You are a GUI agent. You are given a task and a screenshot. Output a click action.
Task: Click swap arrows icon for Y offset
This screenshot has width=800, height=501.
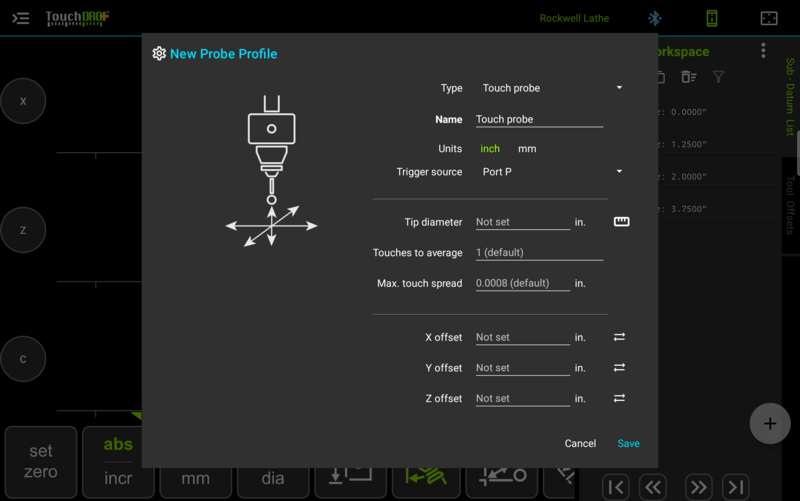pyautogui.click(x=619, y=368)
